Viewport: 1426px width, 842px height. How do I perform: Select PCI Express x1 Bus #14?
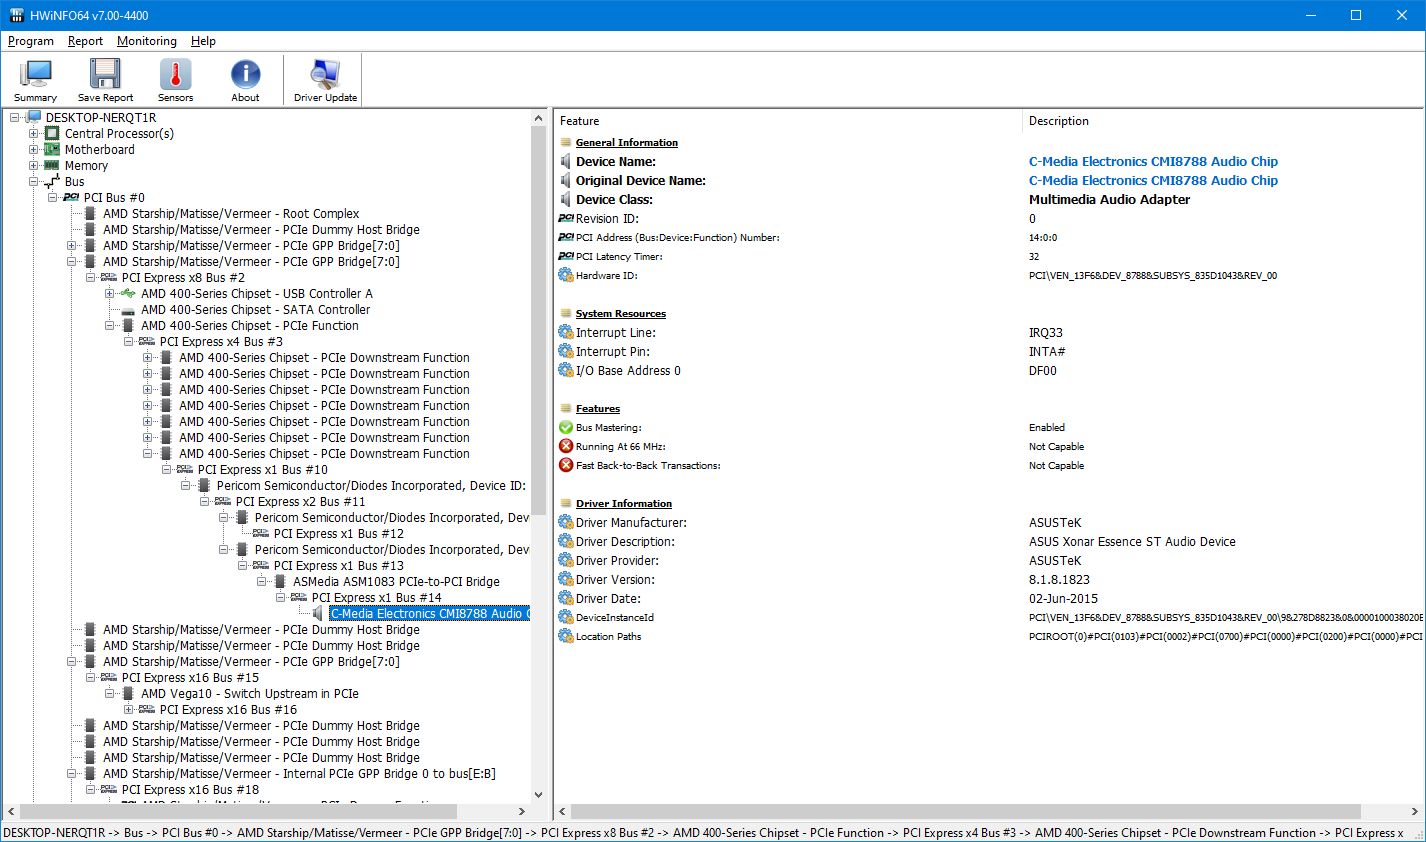376,598
